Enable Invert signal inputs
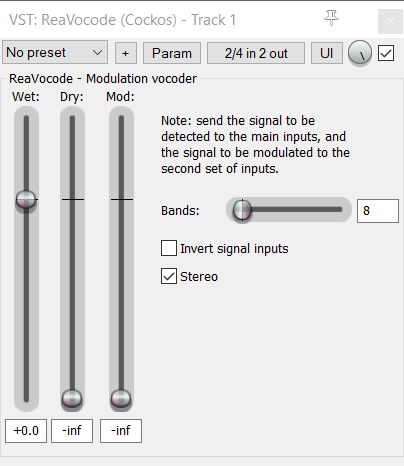This screenshot has height=466, width=404. click(x=169, y=248)
